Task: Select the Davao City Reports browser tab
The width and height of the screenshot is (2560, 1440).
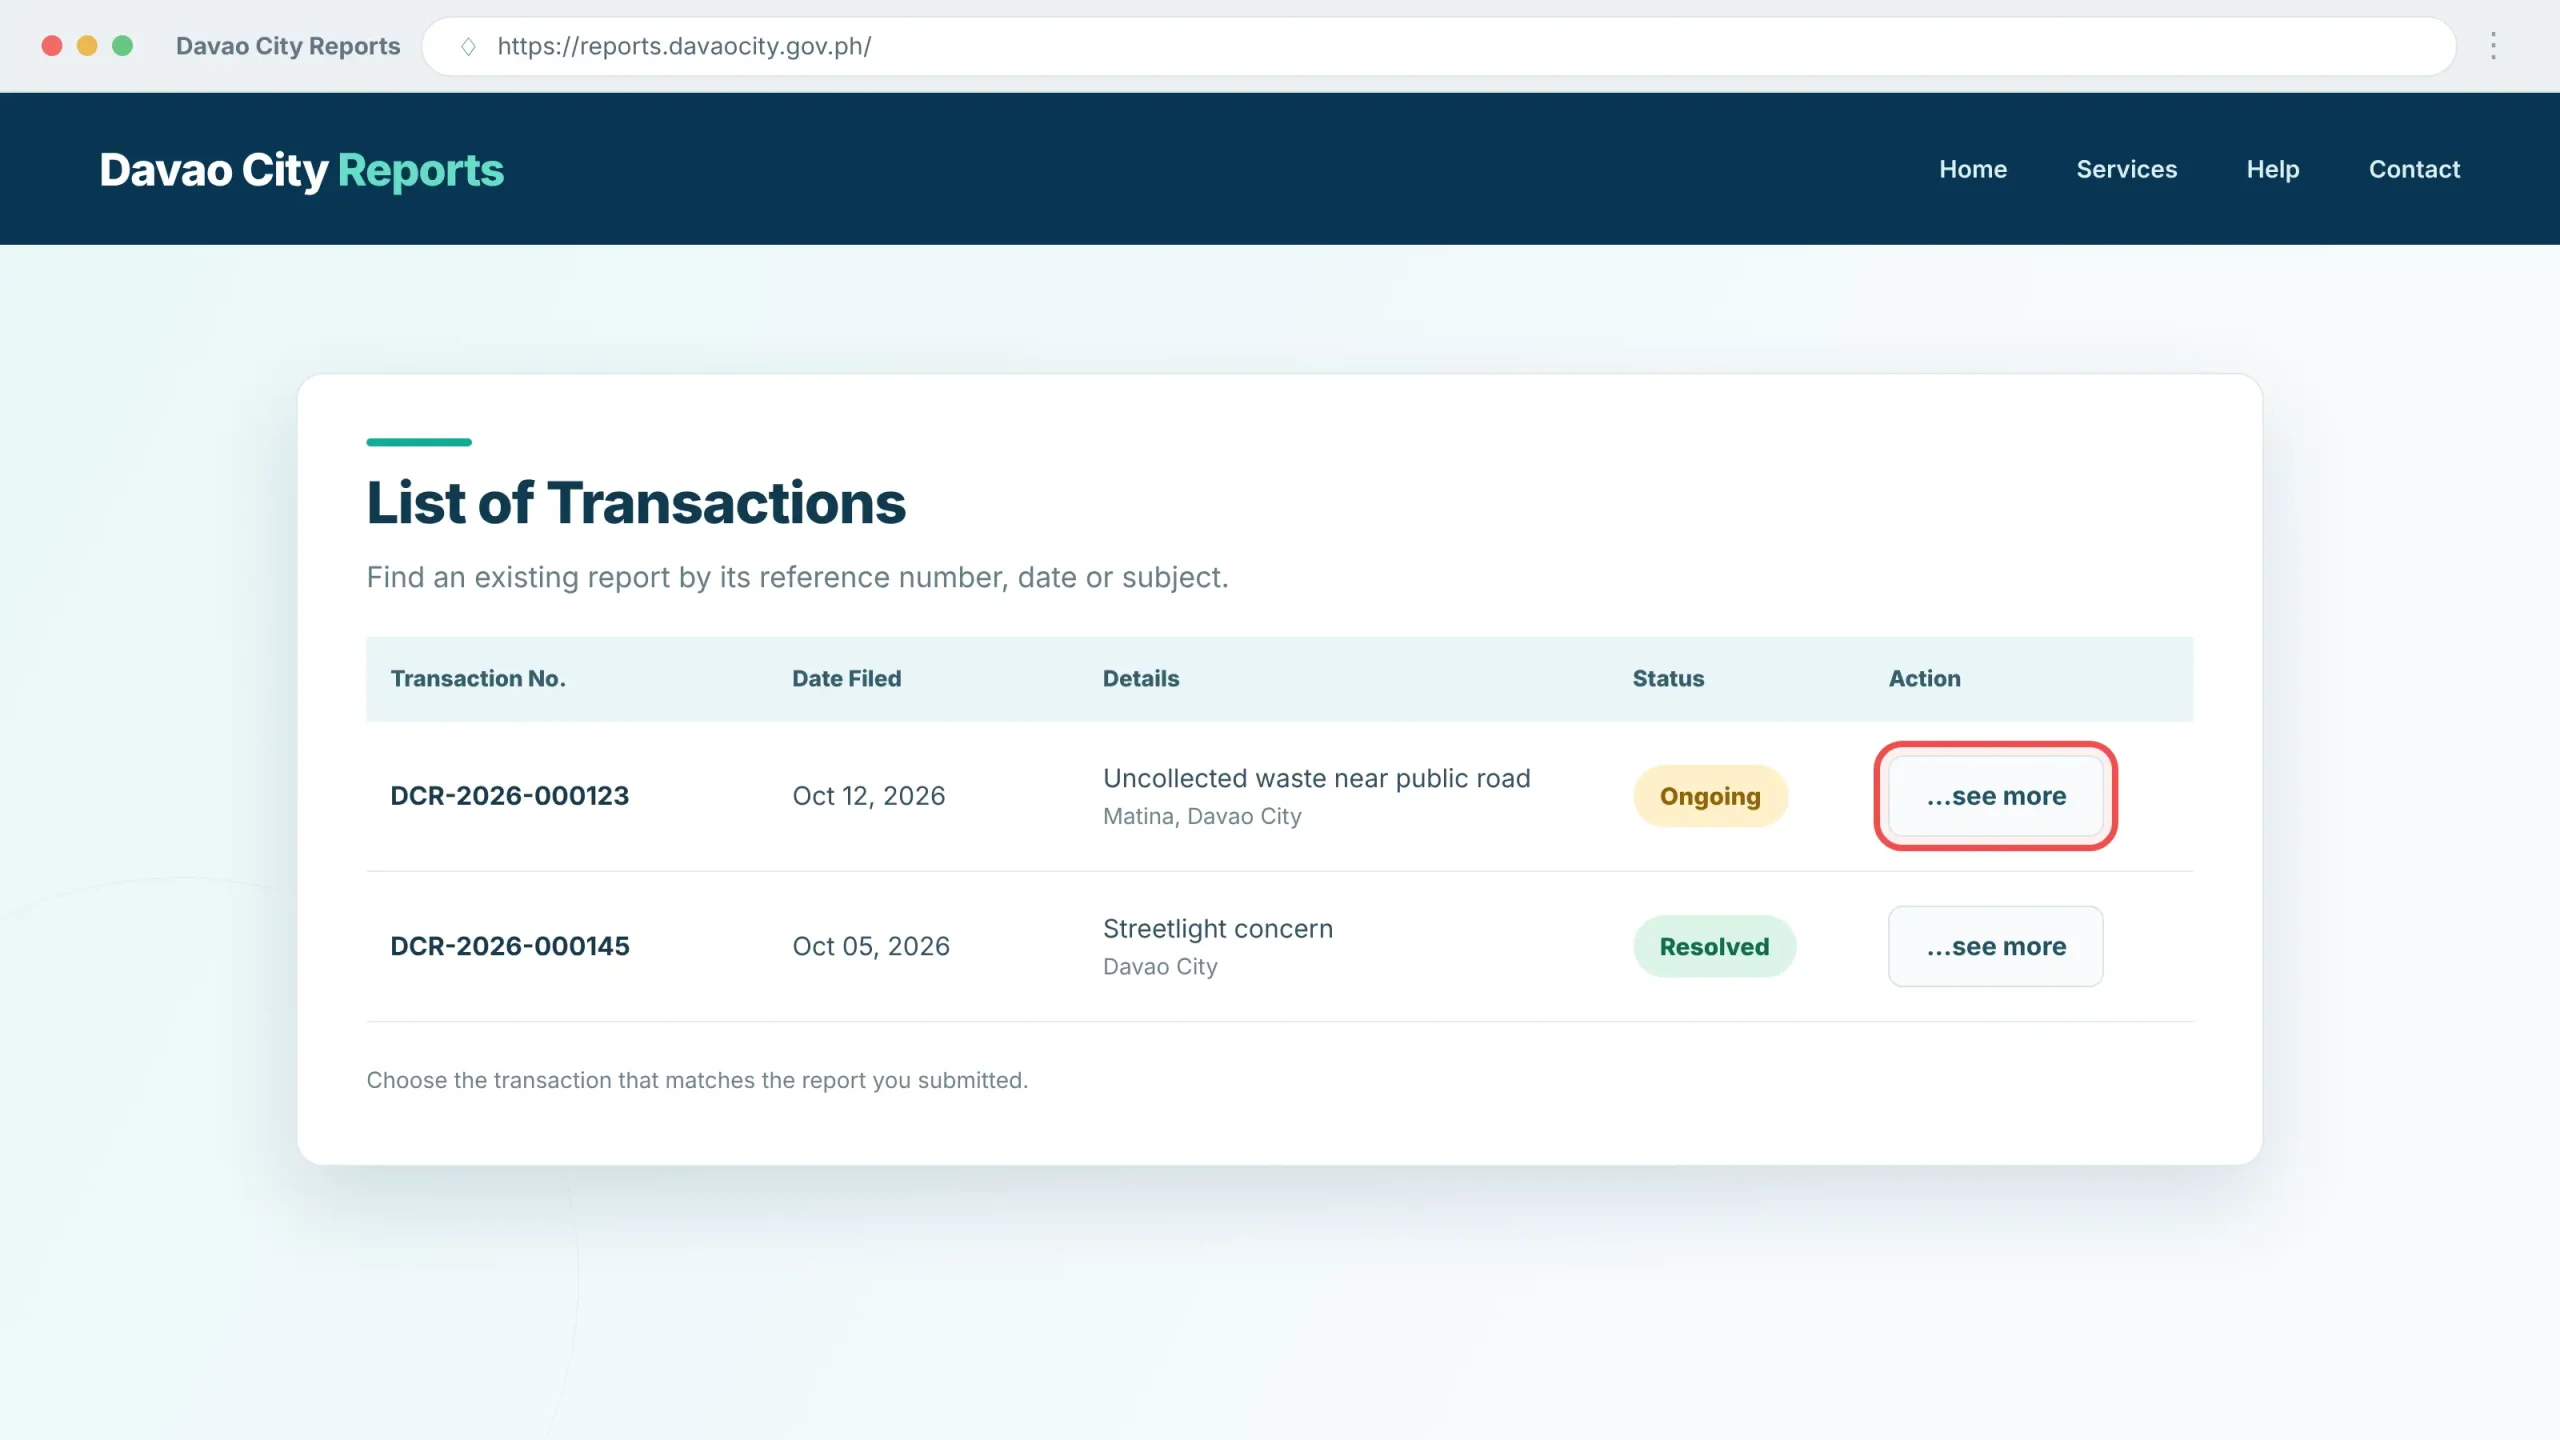Action: 288,46
